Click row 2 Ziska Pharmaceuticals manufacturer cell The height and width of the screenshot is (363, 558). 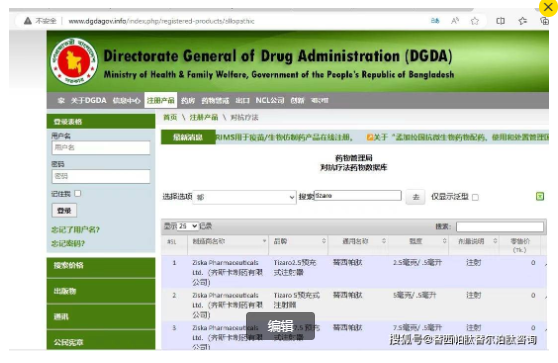click(x=228, y=305)
